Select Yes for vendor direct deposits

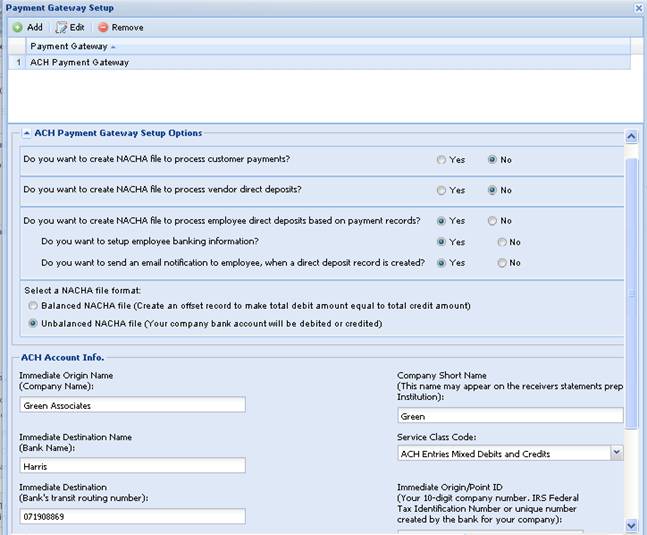(442, 190)
